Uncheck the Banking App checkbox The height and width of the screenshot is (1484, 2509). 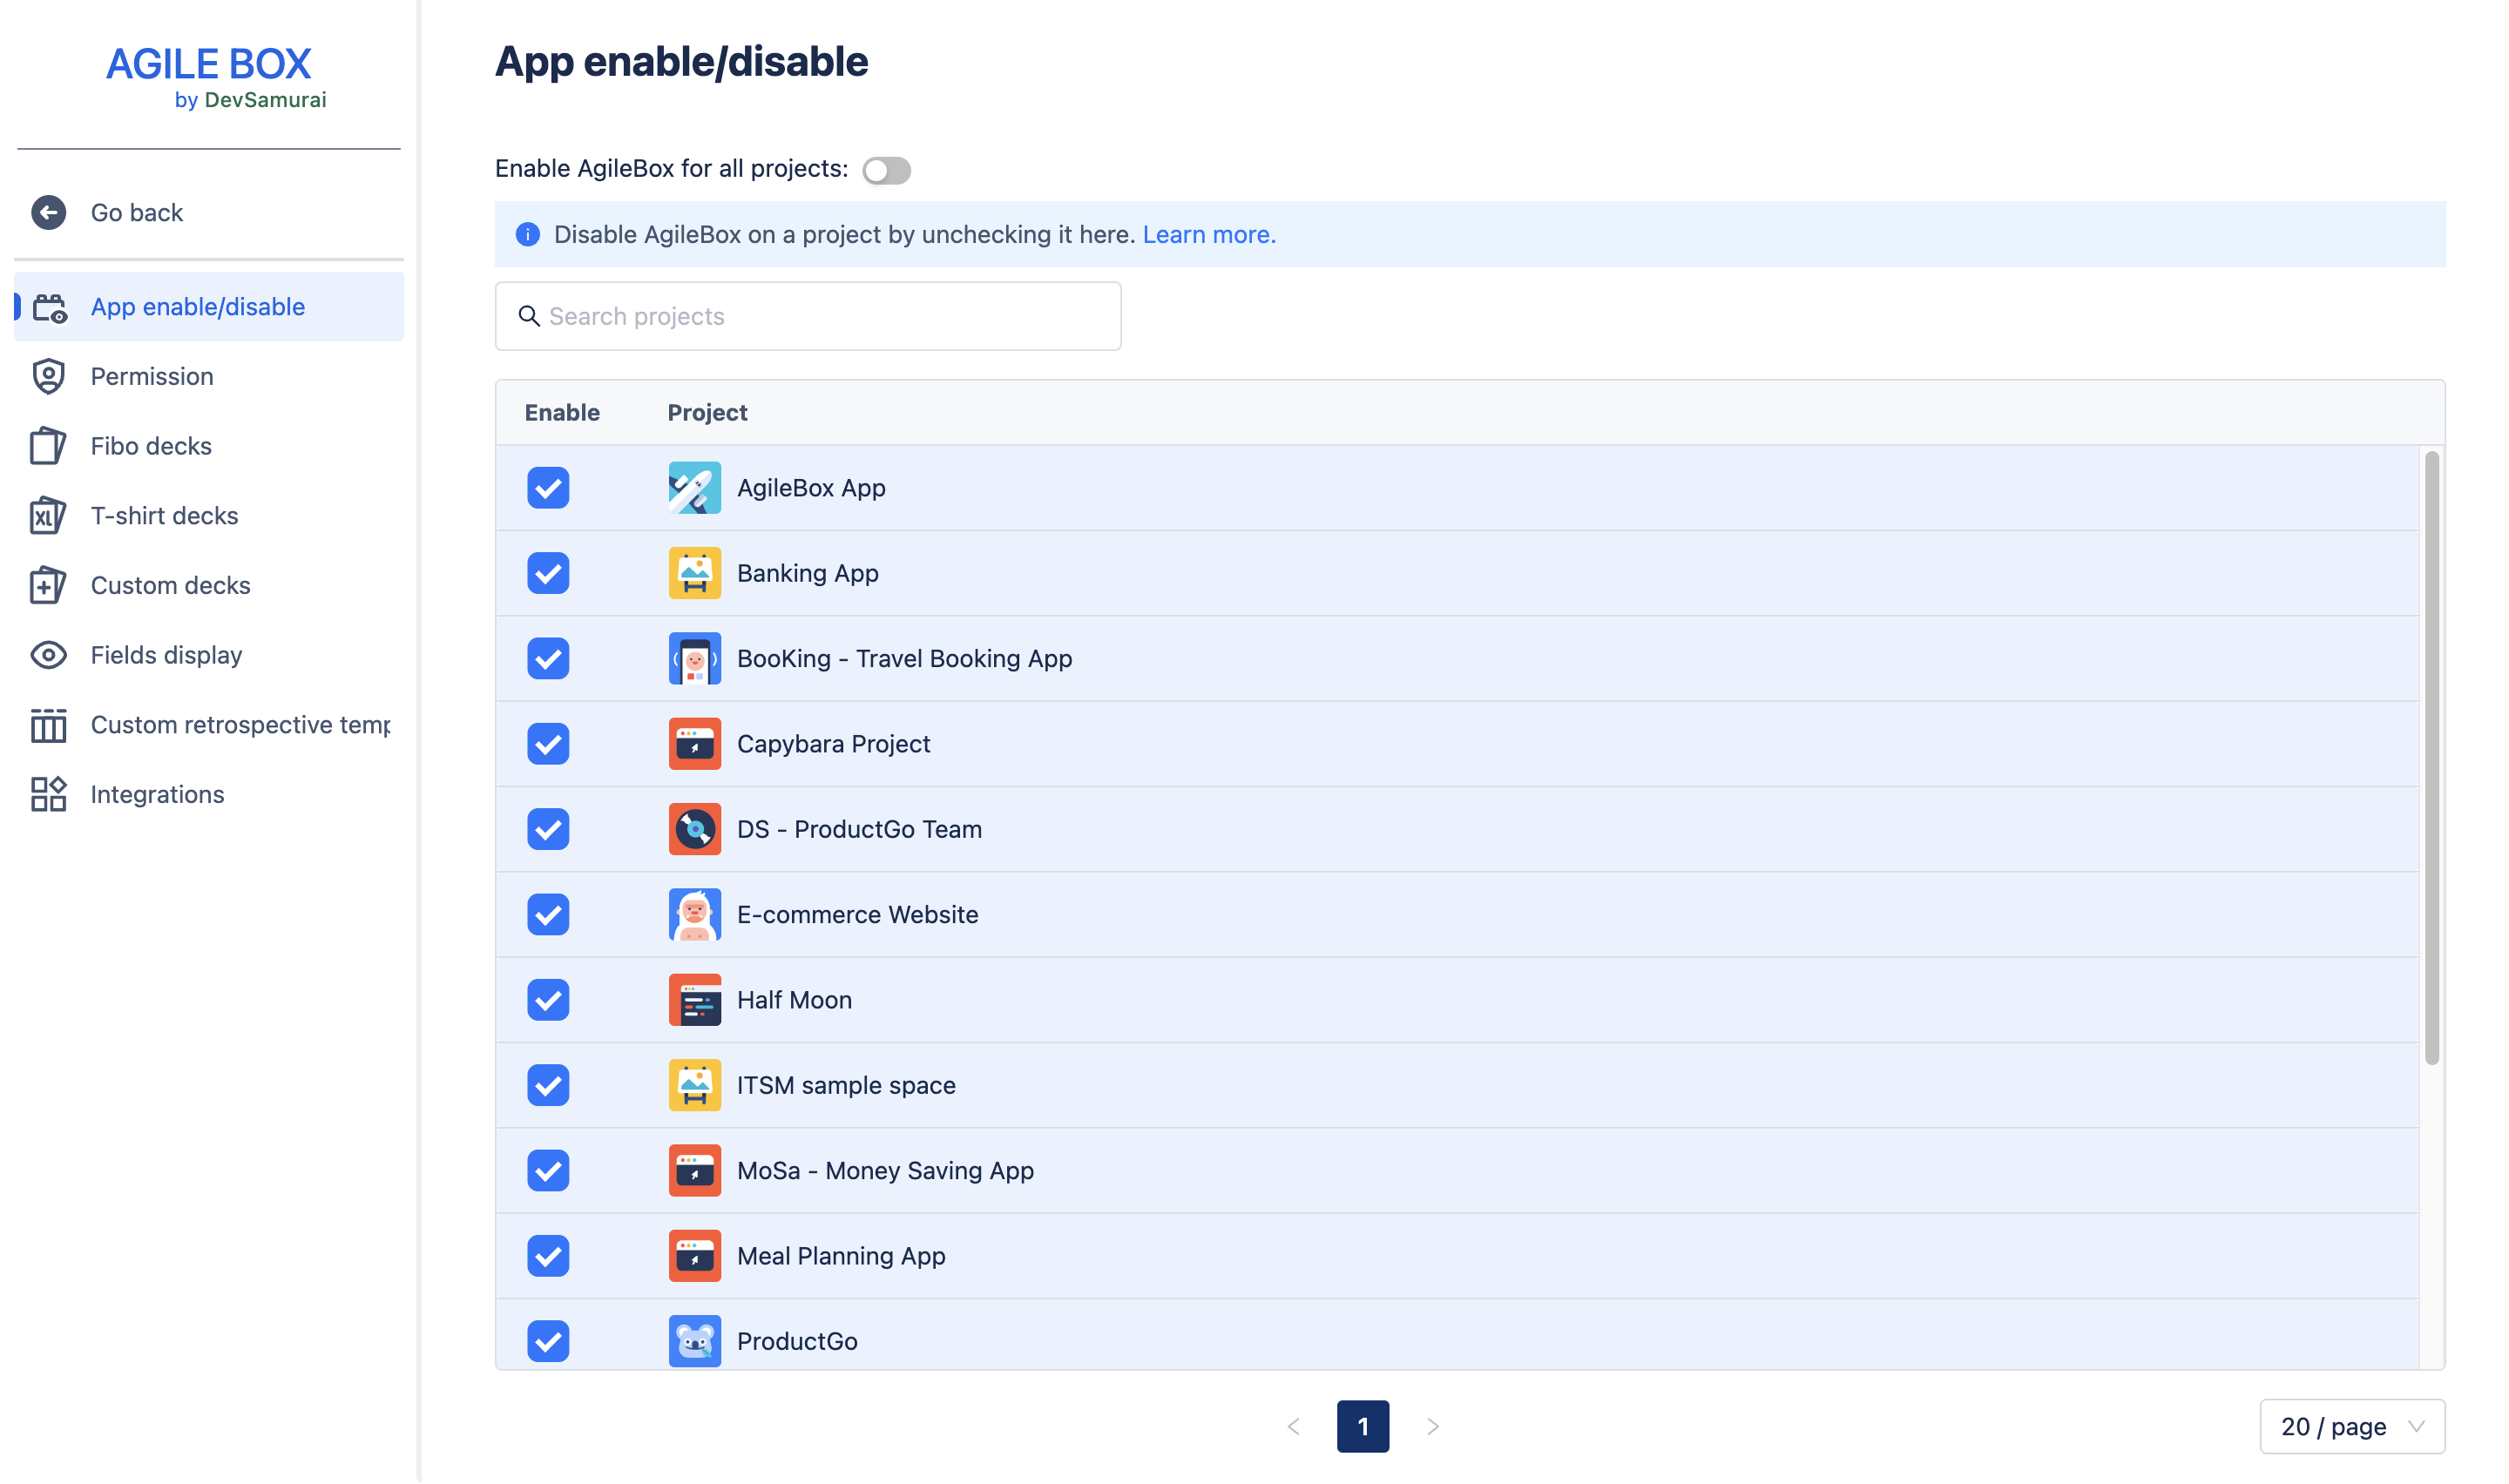(x=548, y=574)
